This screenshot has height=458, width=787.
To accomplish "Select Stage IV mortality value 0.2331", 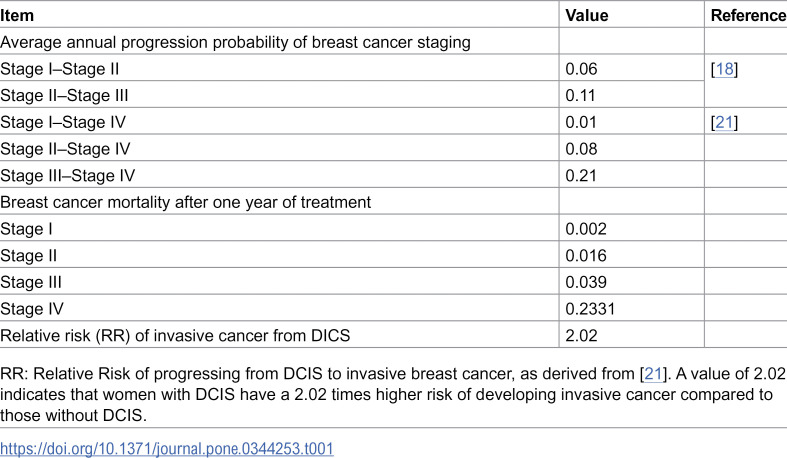I will (590, 309).
